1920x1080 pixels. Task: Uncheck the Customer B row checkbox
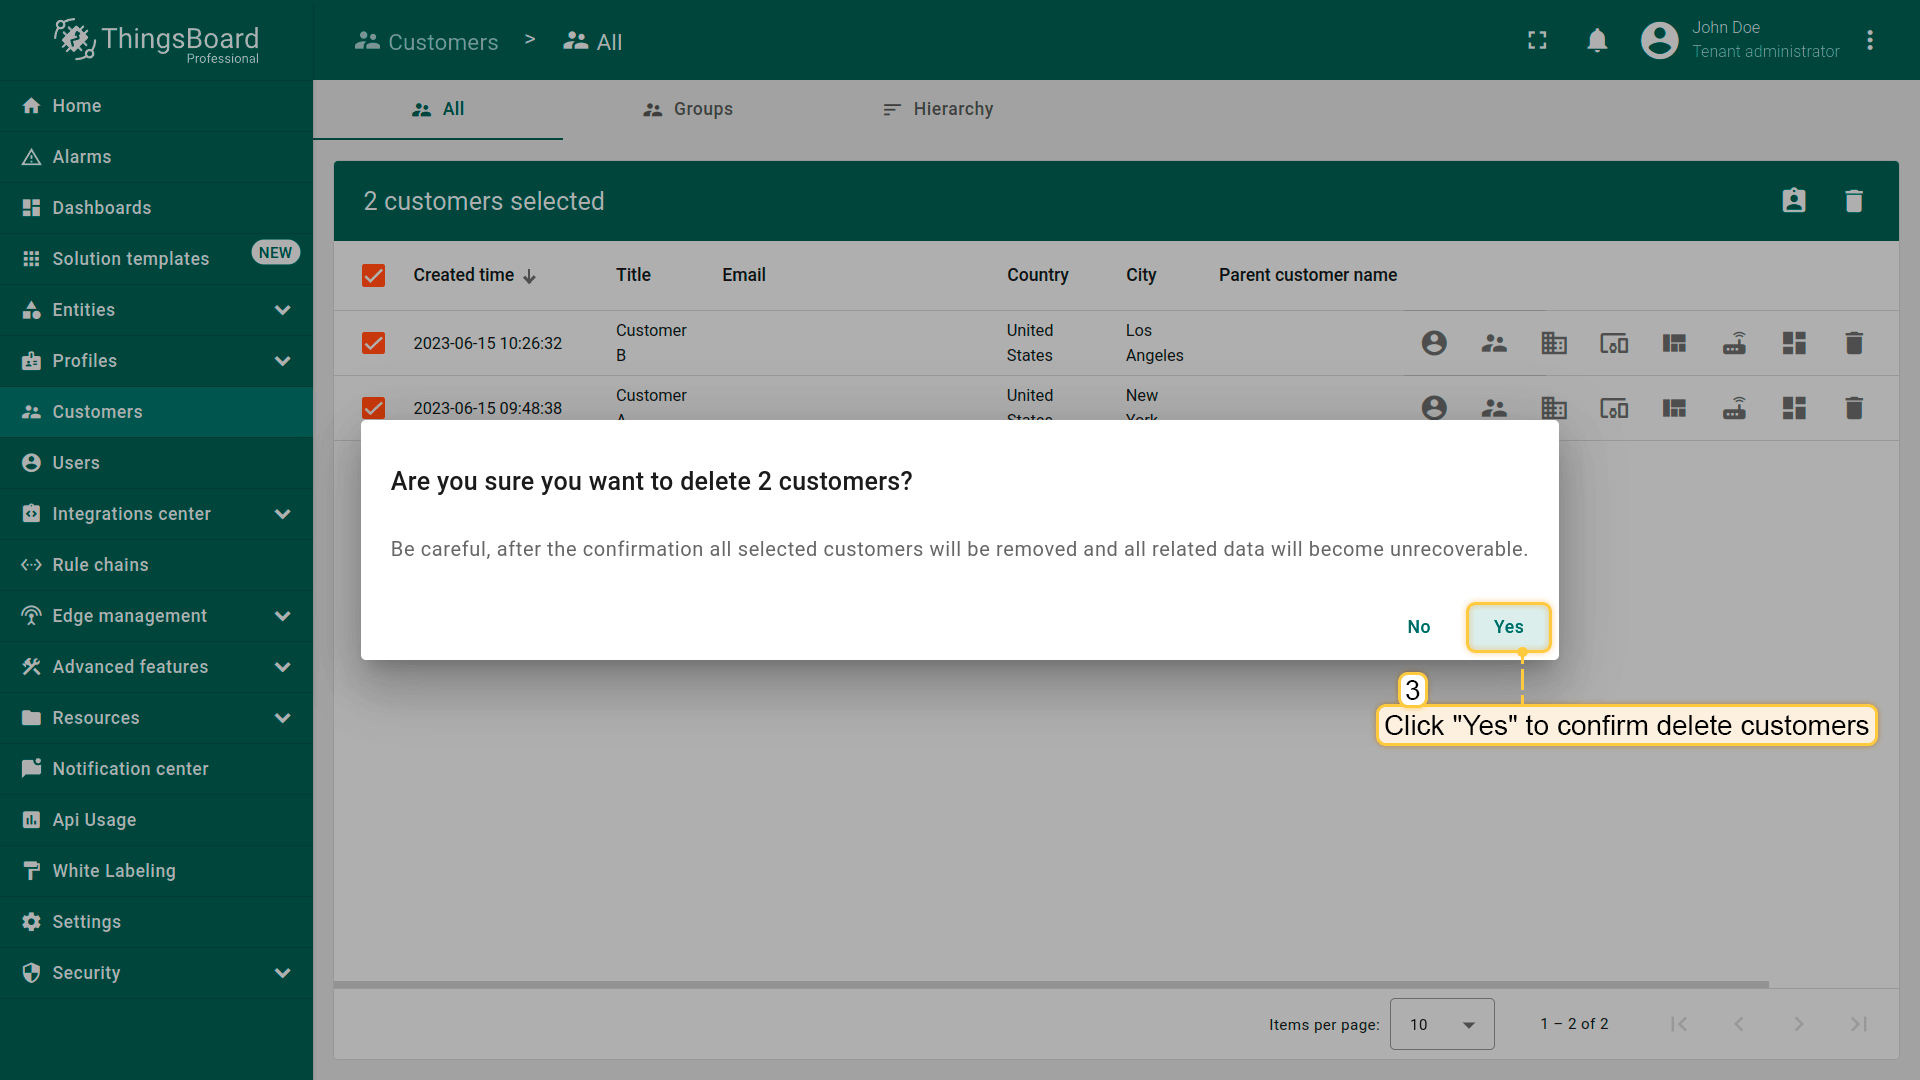[x=373, y=343]
